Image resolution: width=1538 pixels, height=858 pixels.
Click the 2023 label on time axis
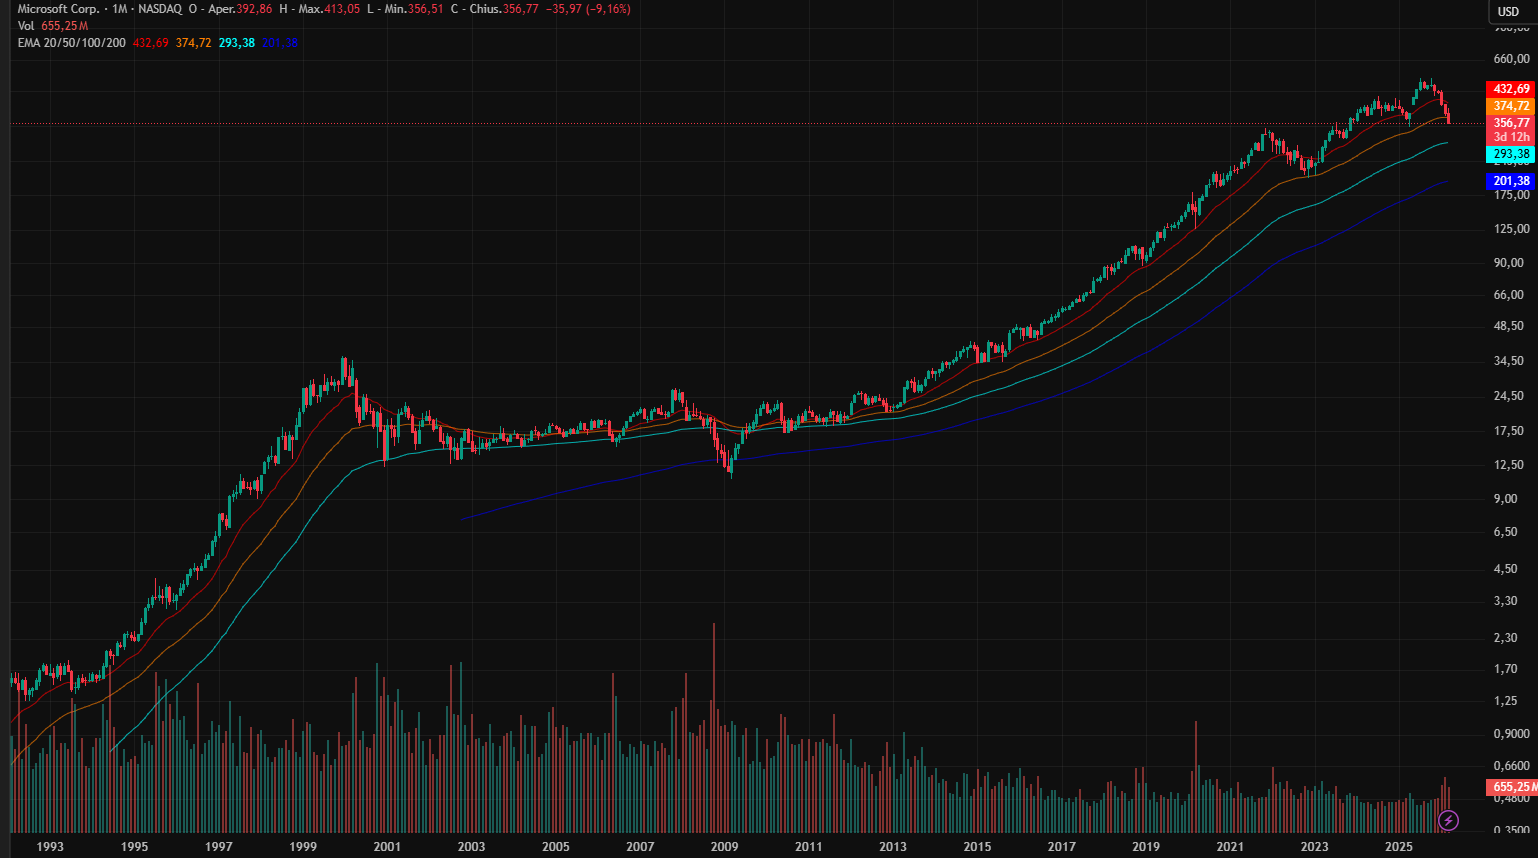[1314, 847]
